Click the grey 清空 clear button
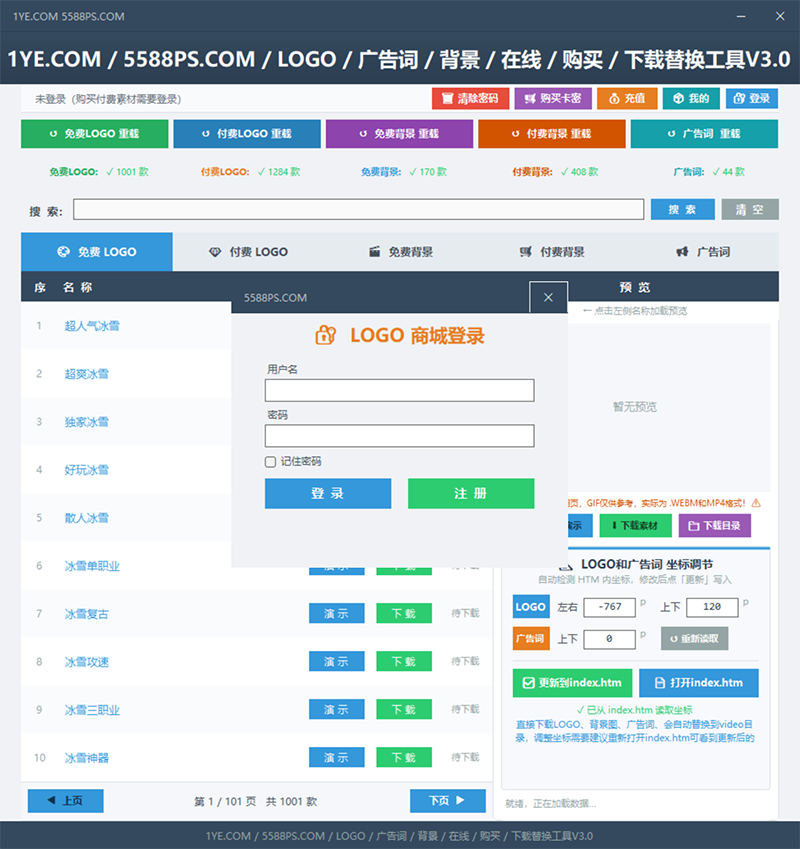This screenshot has height=849, width=800. [750, 209]
